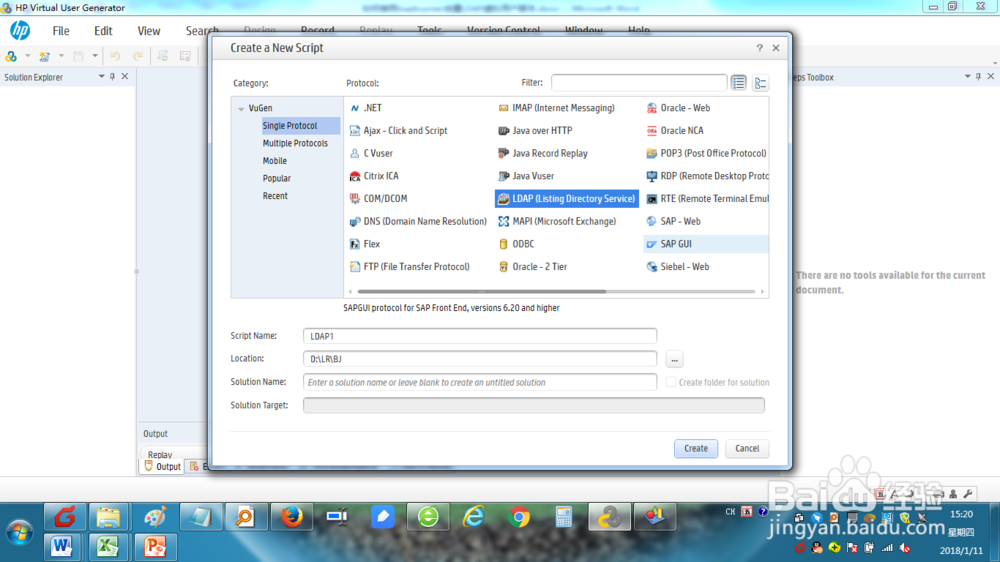The image size is (1000, 562).
Task: Collapse the VuGen category tree
Action: coord(241,109)
